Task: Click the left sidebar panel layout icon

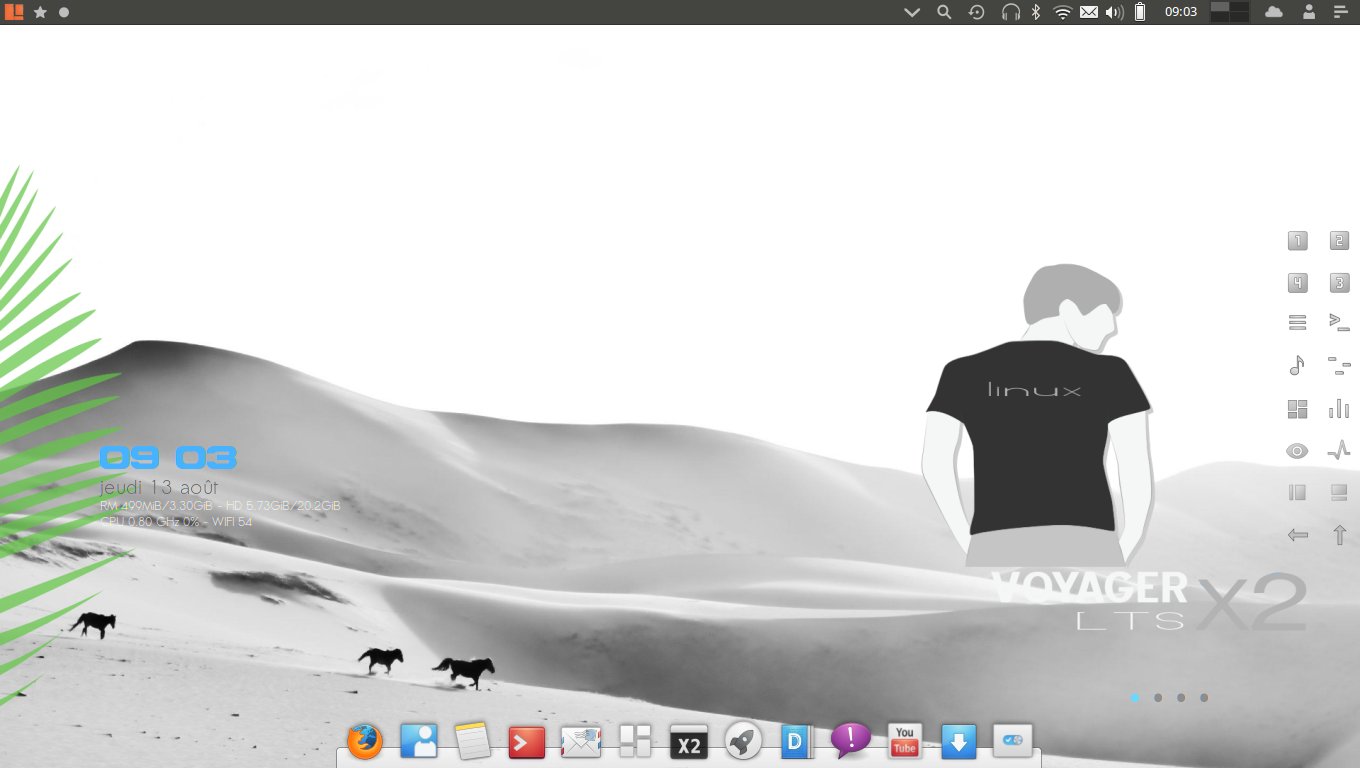Action: pyautogui.click(x=1297, y=492)
